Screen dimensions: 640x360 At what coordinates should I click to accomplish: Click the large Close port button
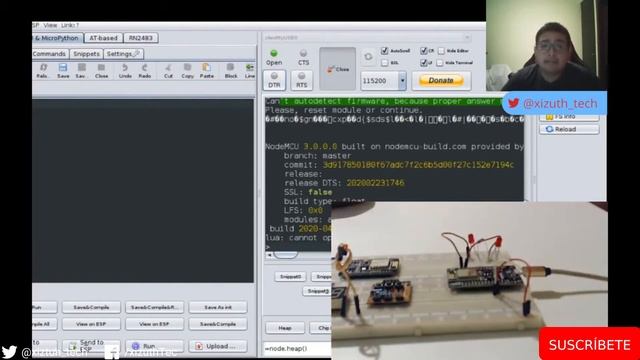coord(338,69)
